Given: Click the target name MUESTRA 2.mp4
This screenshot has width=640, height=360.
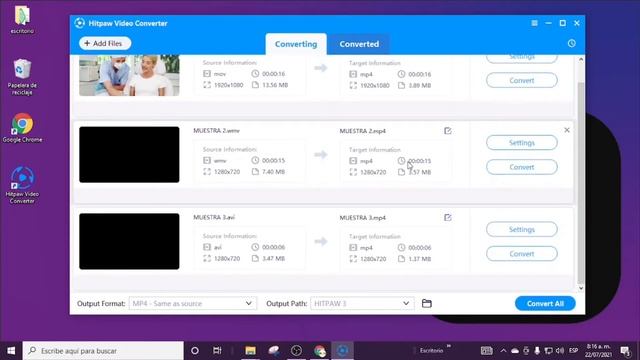Looking at the screenshot, I should tap(362, 131).
